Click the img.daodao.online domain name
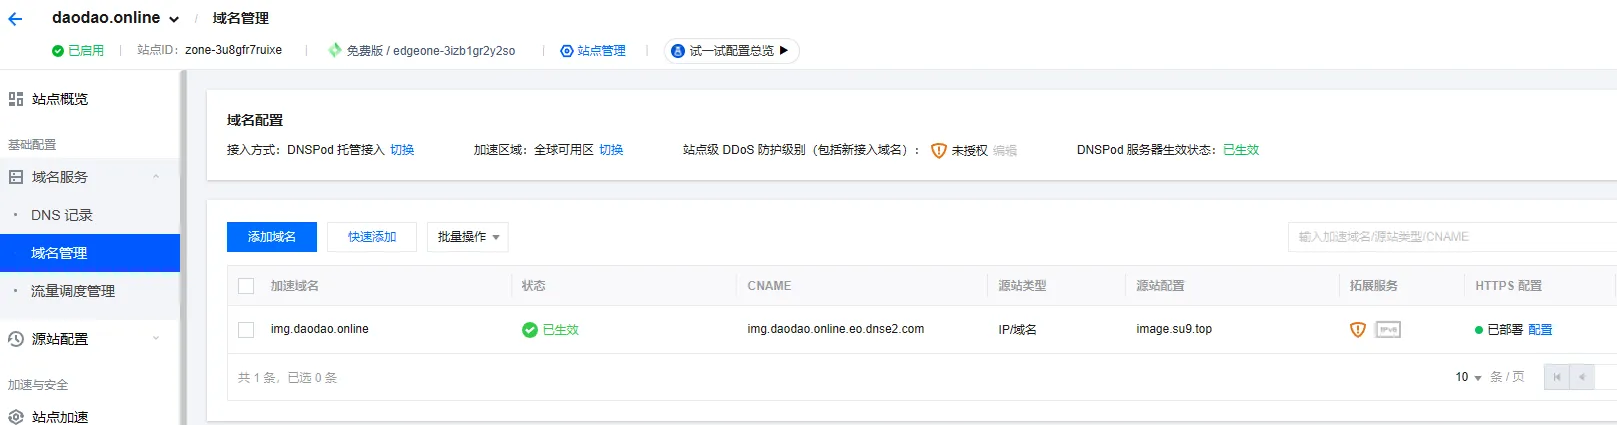Viewport: 1617px width, 425px height. click(x=320, y=329)
